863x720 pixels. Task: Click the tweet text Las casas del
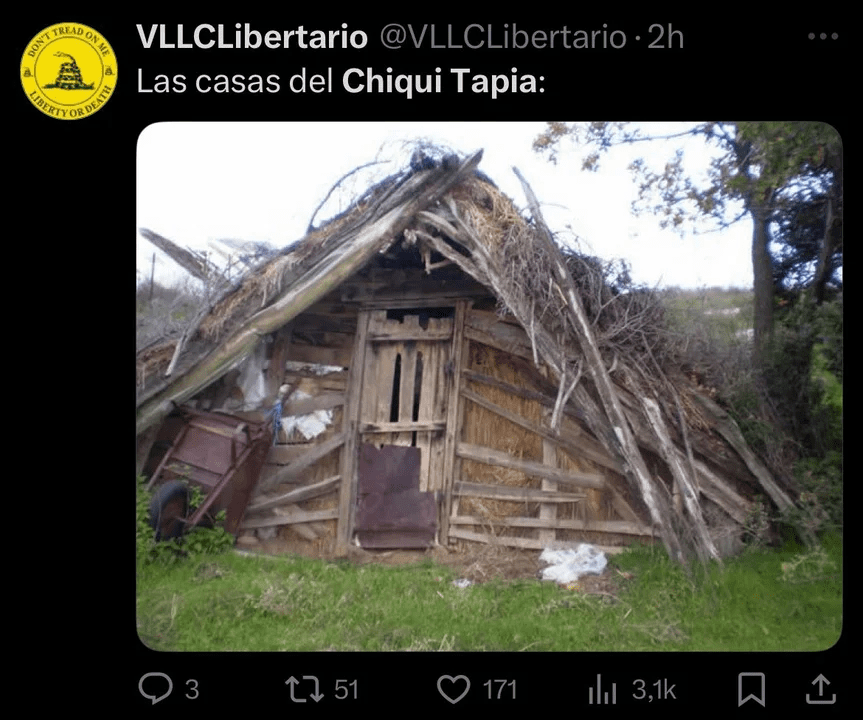235,81
